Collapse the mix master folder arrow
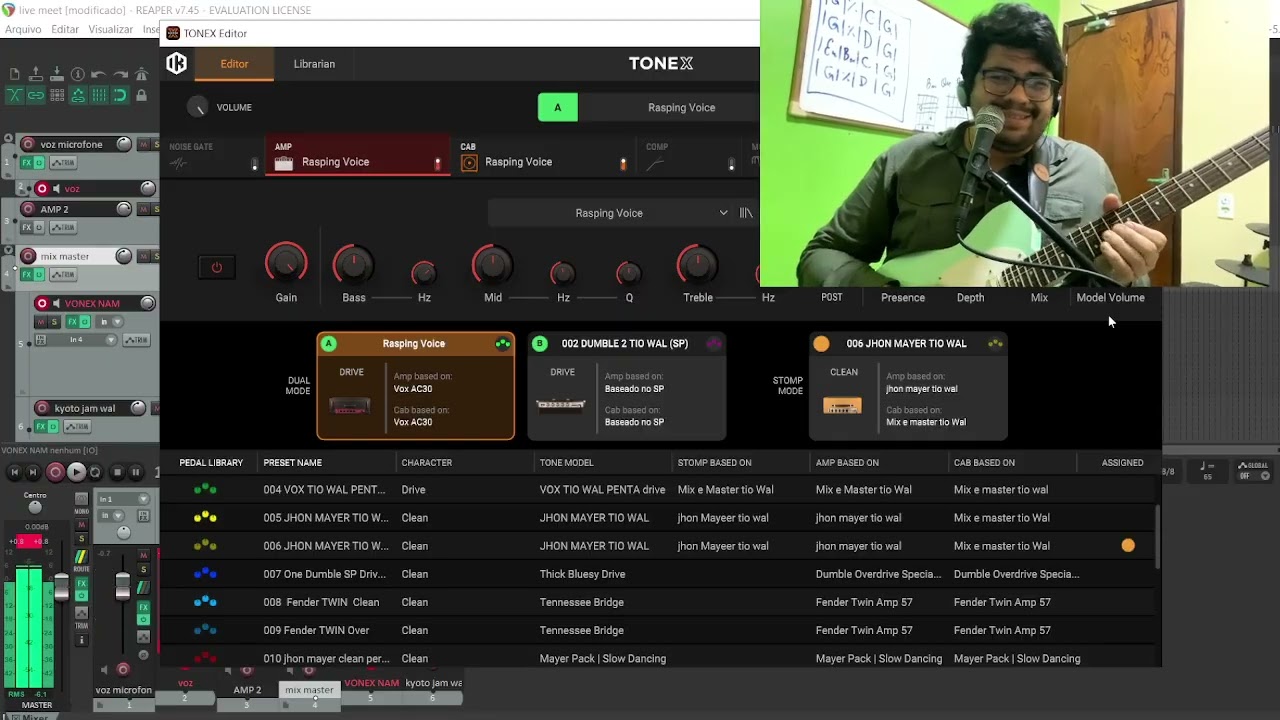Screen dimensions: 1280x720 pos(8,249)
